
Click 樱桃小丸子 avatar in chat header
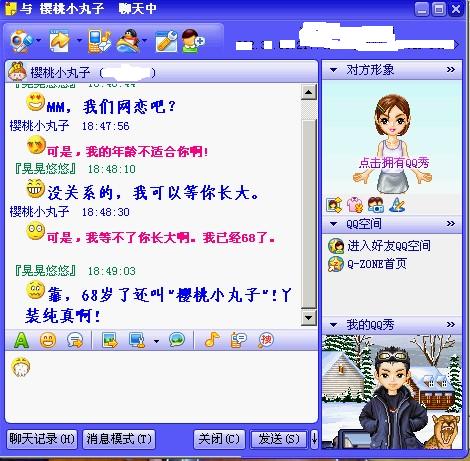pyautogui.click(x=17, y=71)
